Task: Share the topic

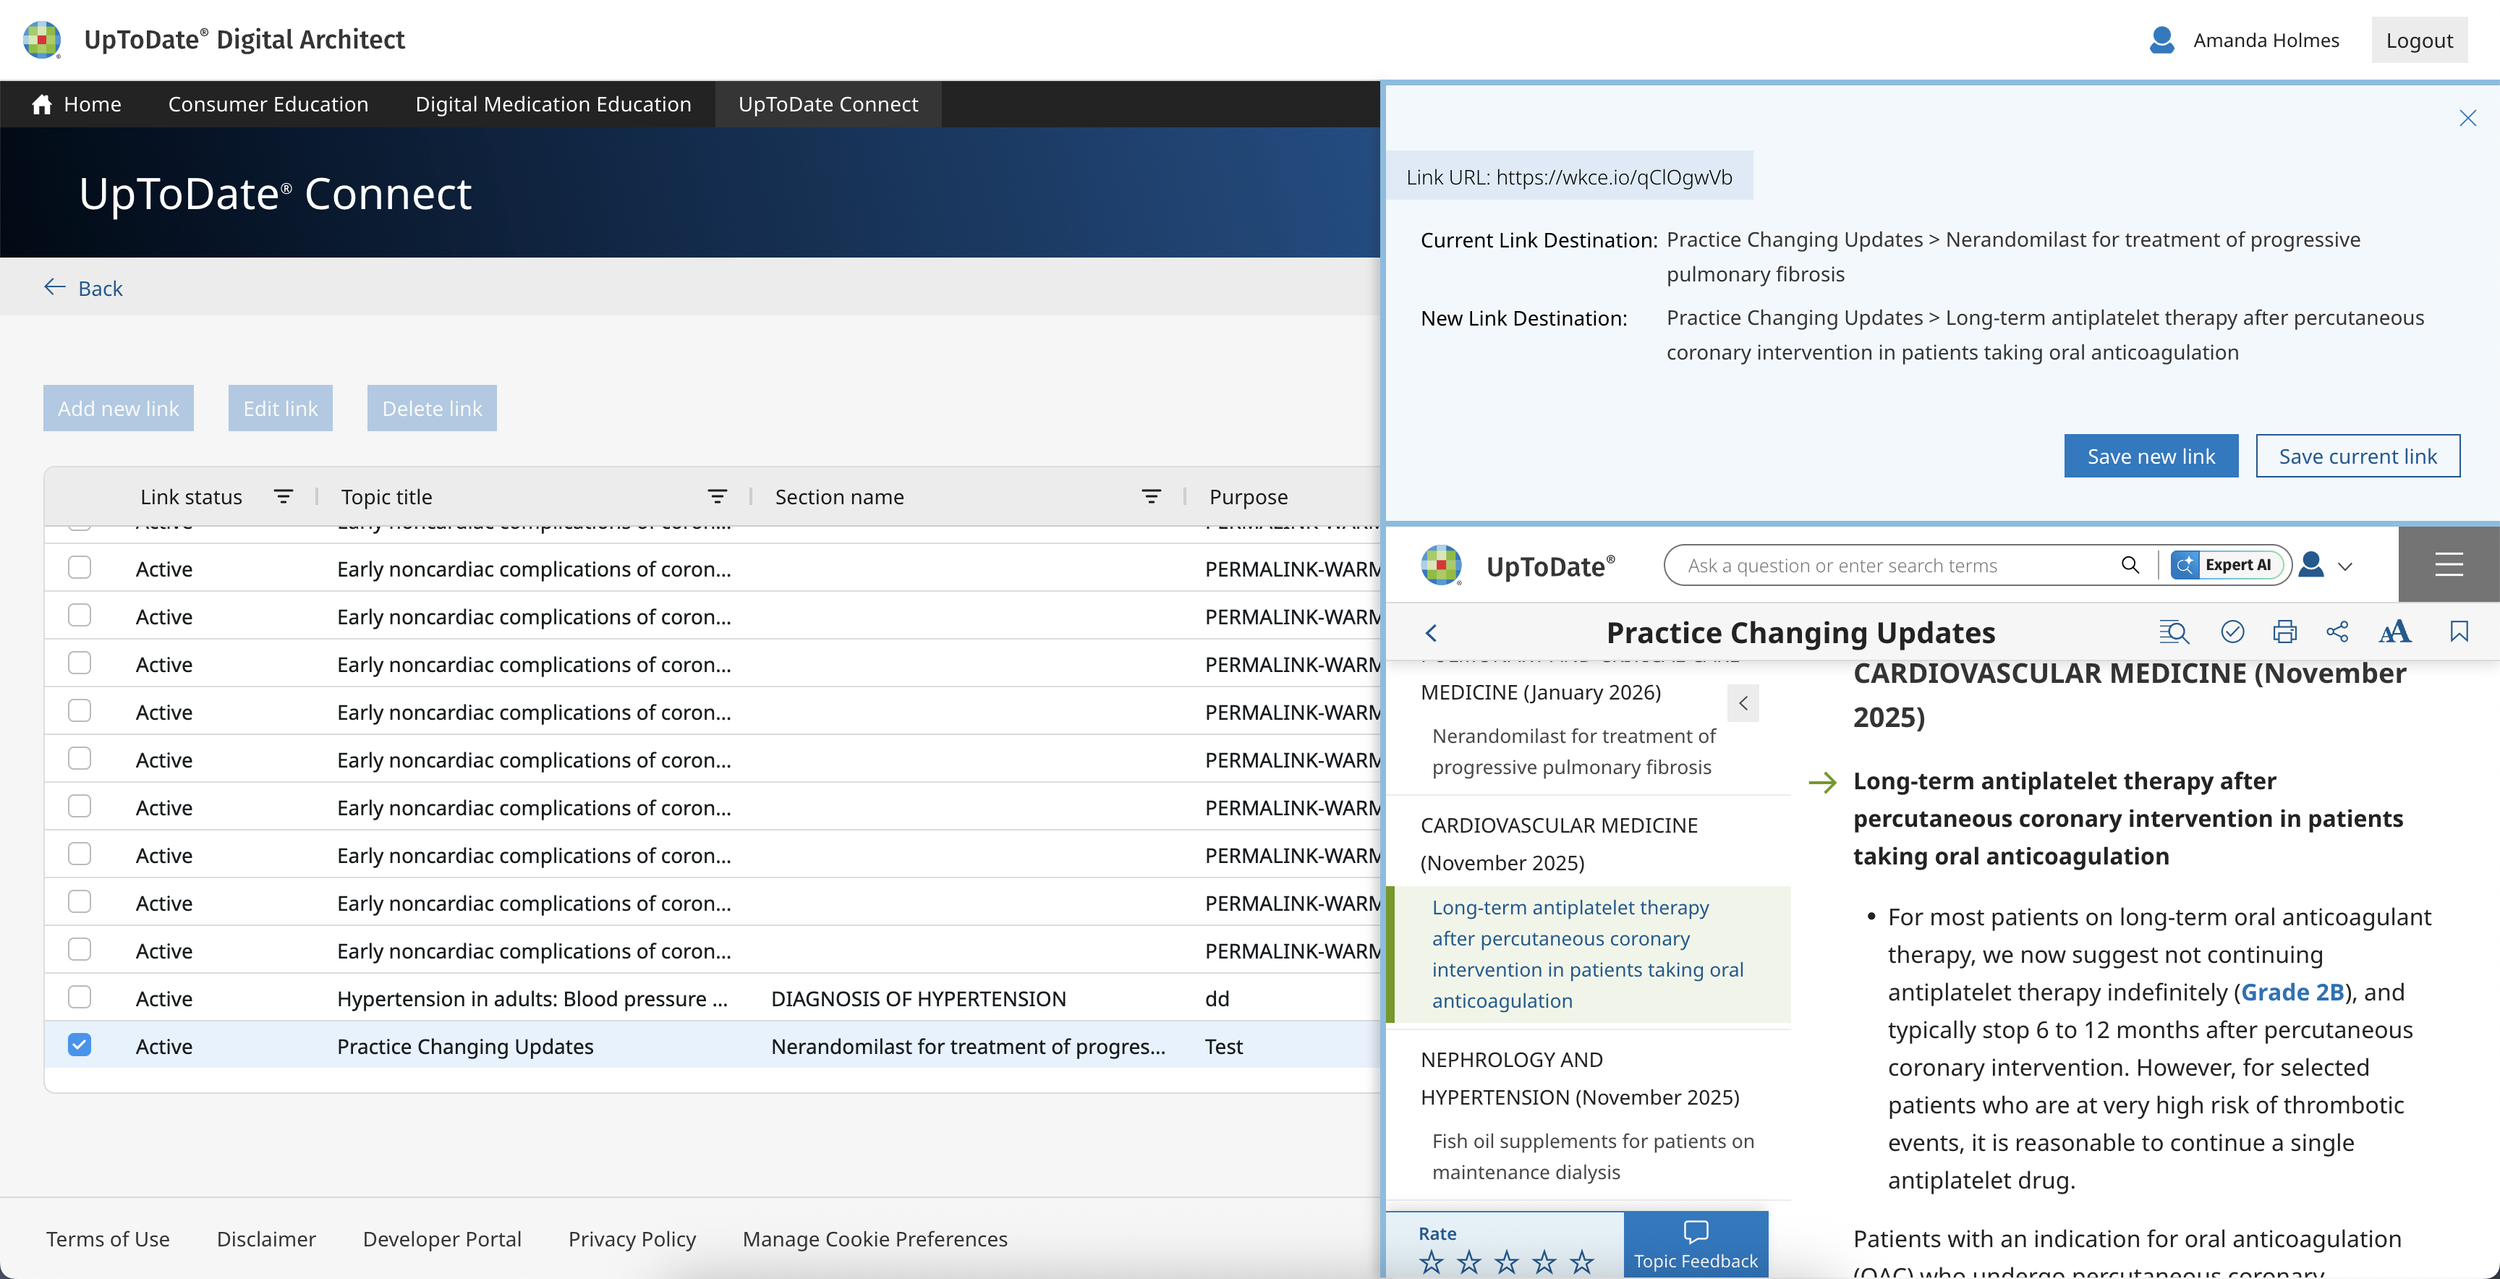Action: click(x=2337, y=632)
